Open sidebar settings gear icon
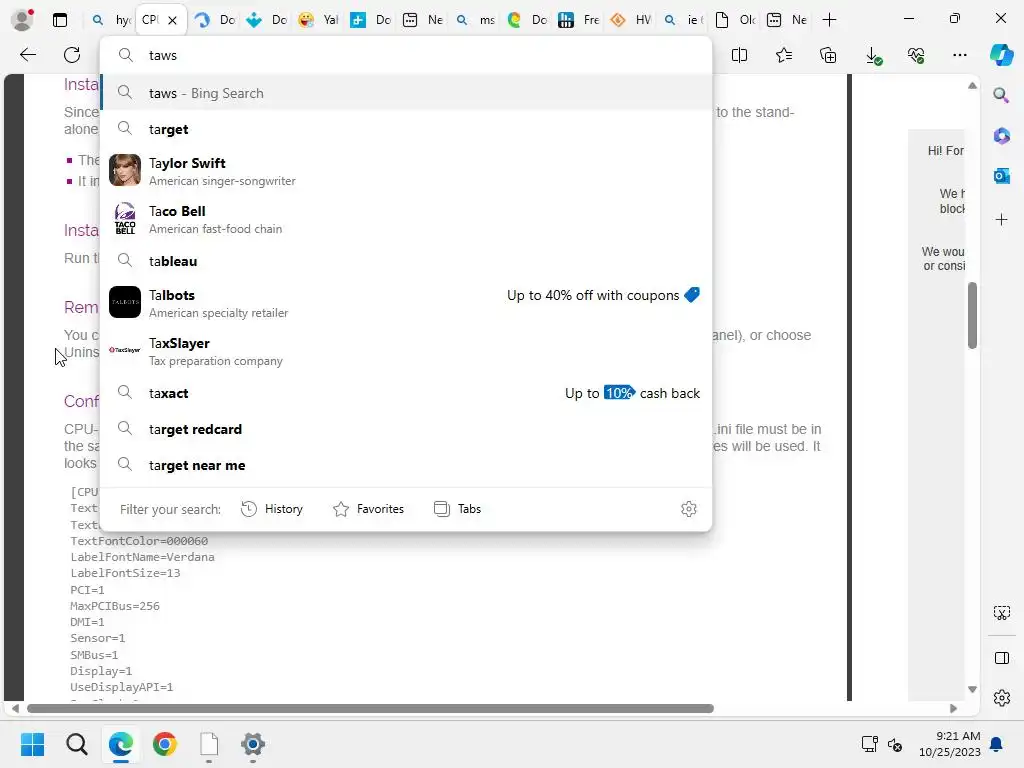 (x=1001, y=698)
